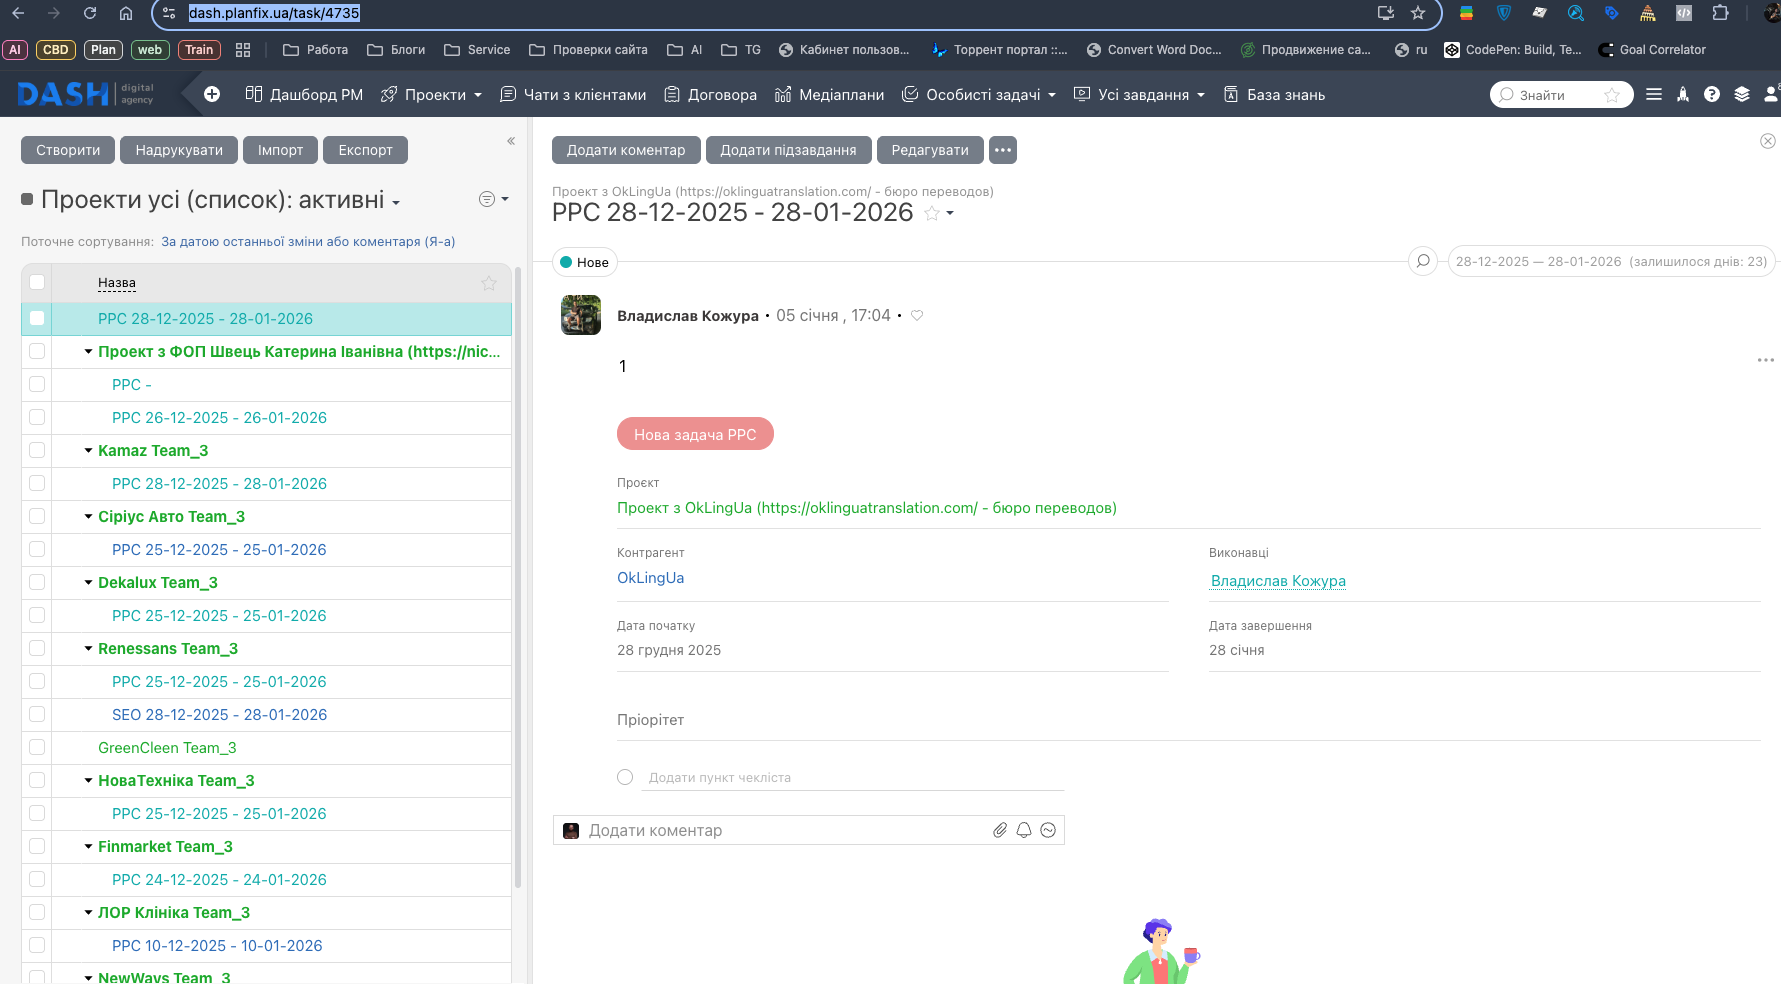This screenshot has height=984, width=1781.
Task: Open the OkLingUa contractor link
Action: pos(650,578)
